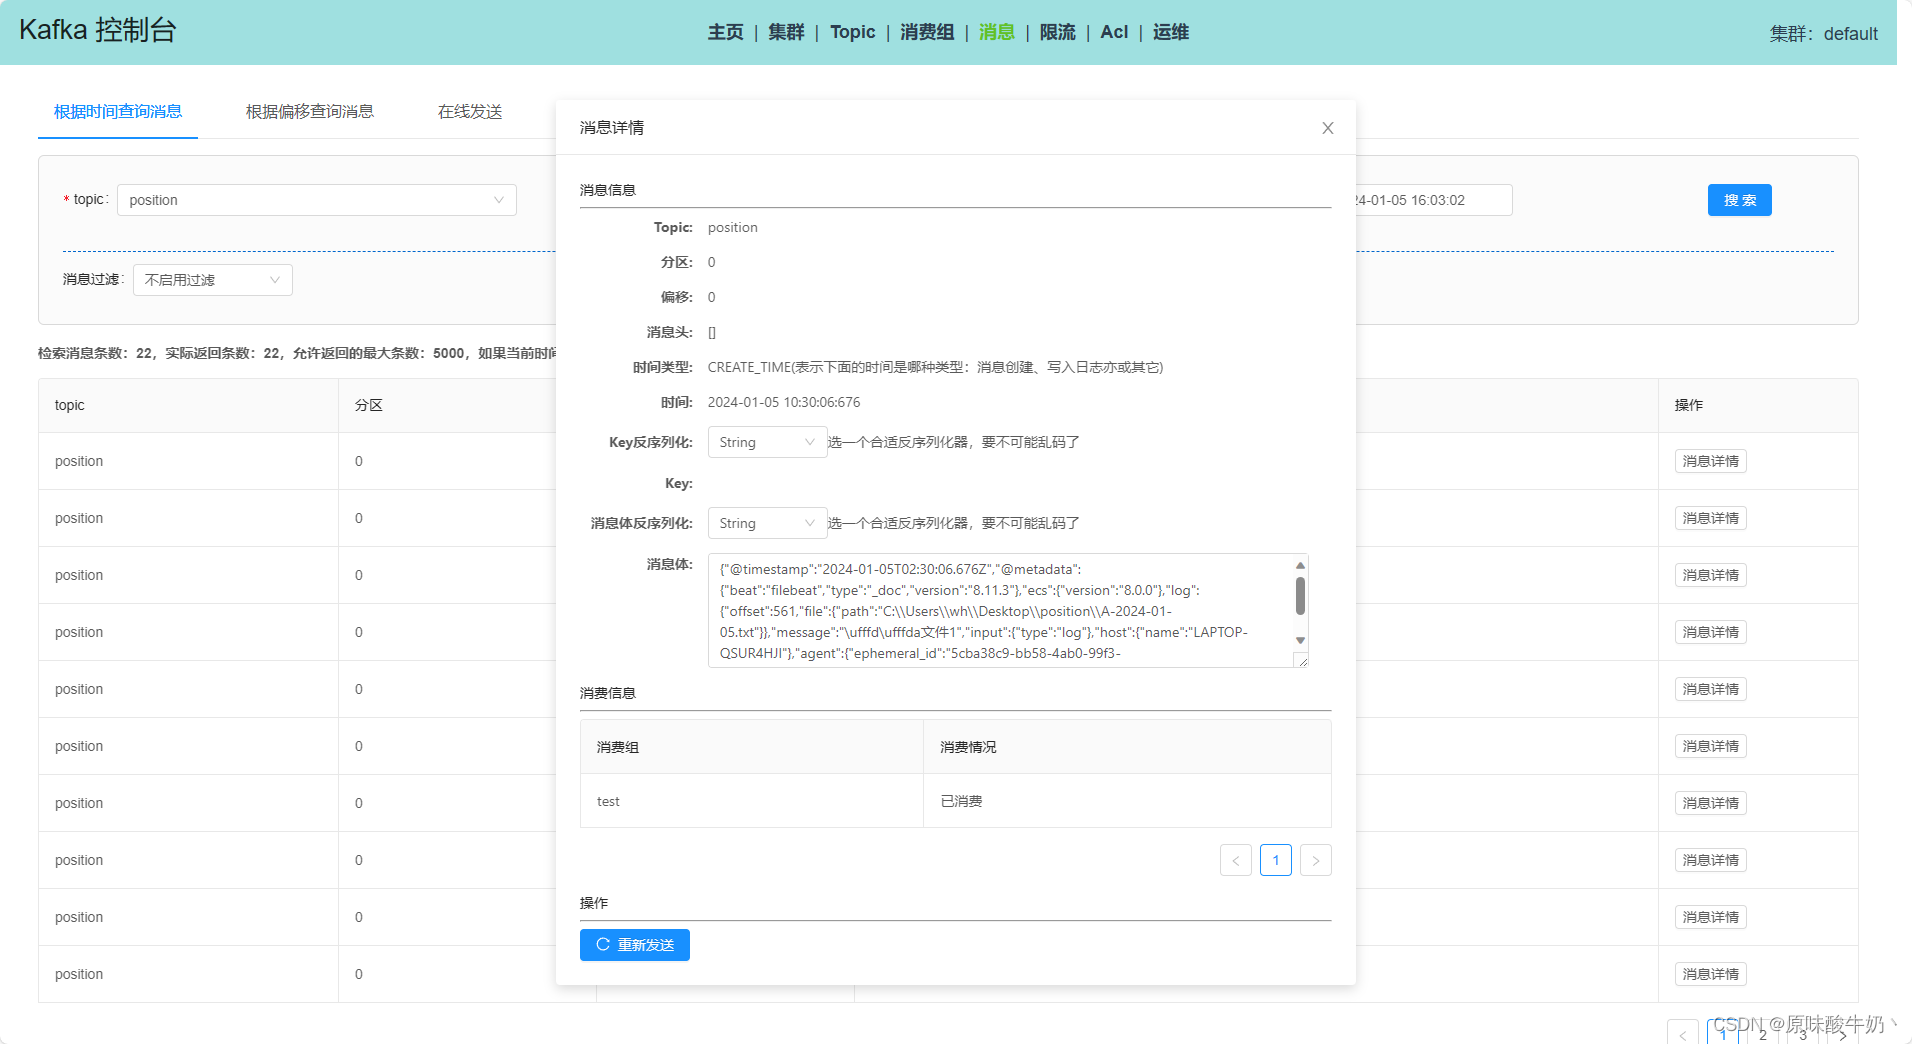Select page 1 in the dialog pagination
The height and width of the screenshot is (1044, 1912).
click(1275, 860)
